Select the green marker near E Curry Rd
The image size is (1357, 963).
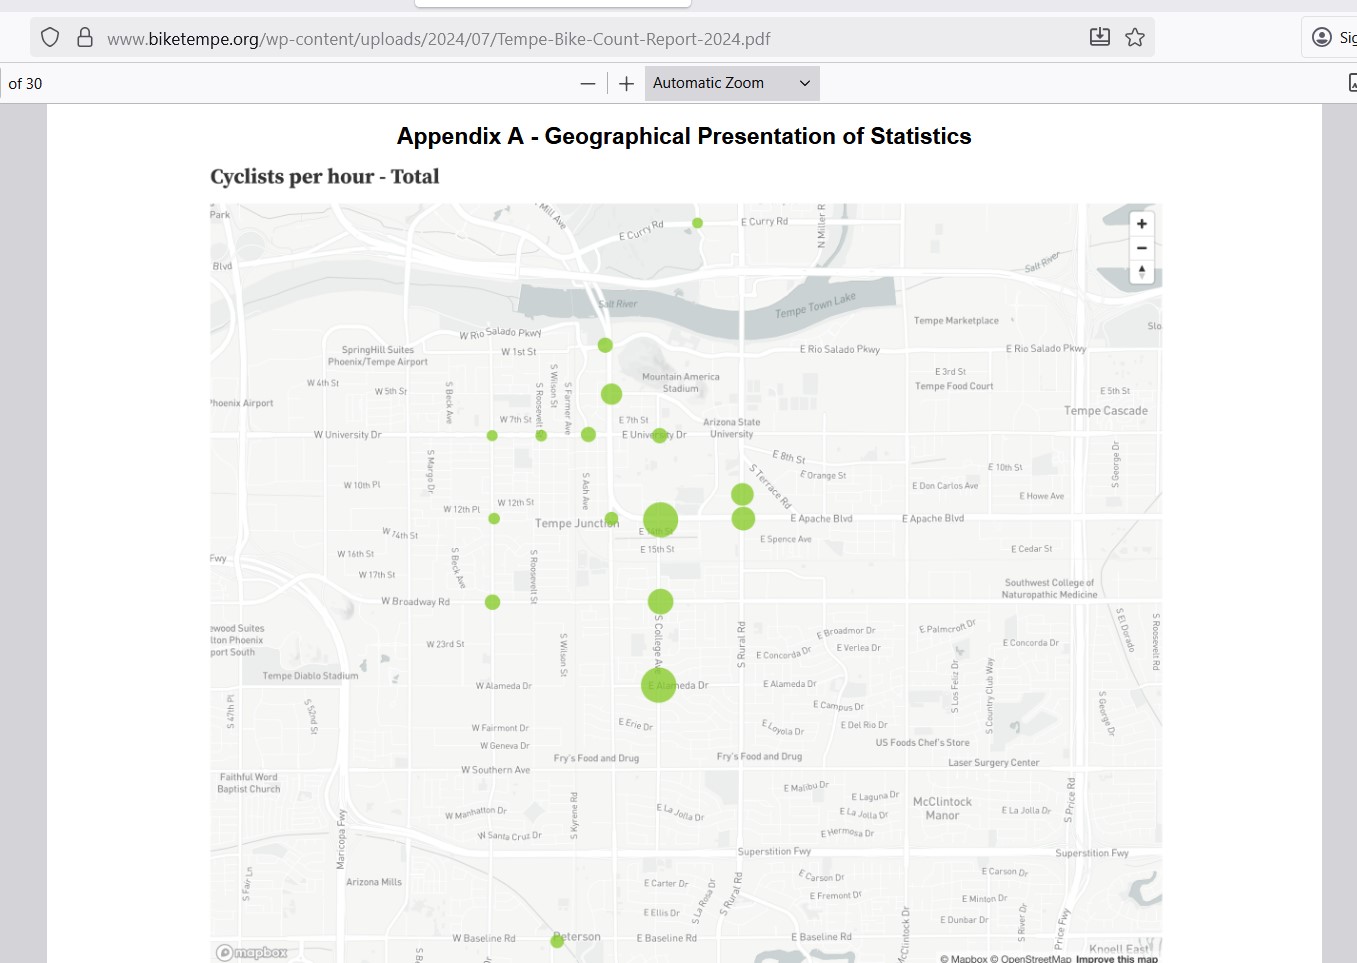coord(697,223)
